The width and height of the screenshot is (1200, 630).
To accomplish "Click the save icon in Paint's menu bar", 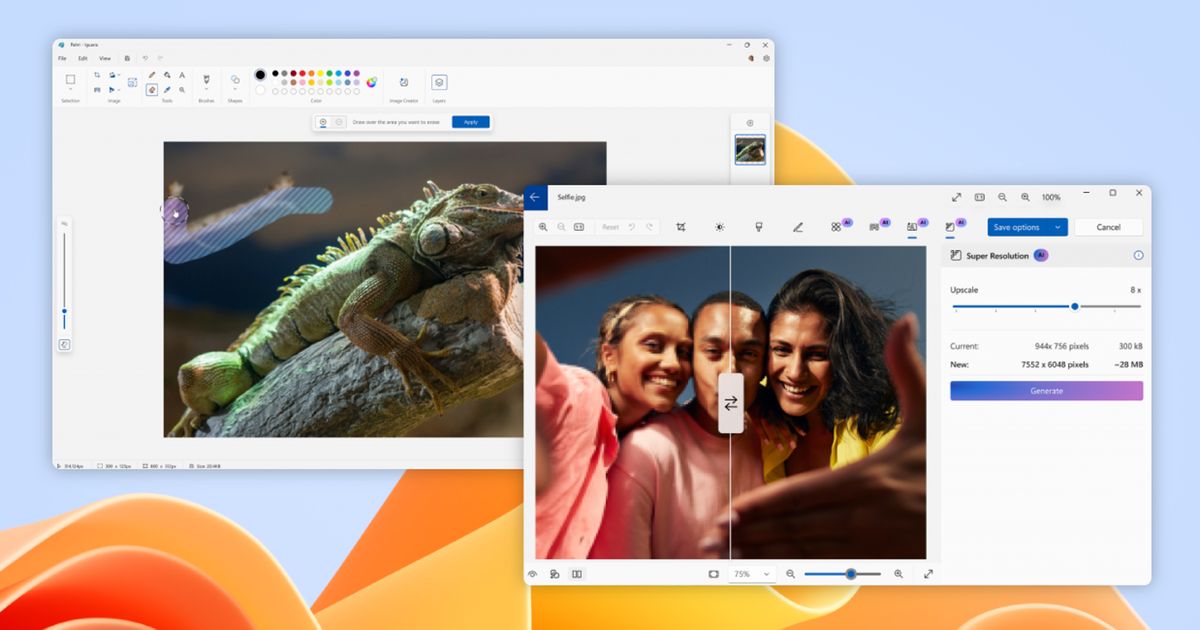I will click(127, 58).
